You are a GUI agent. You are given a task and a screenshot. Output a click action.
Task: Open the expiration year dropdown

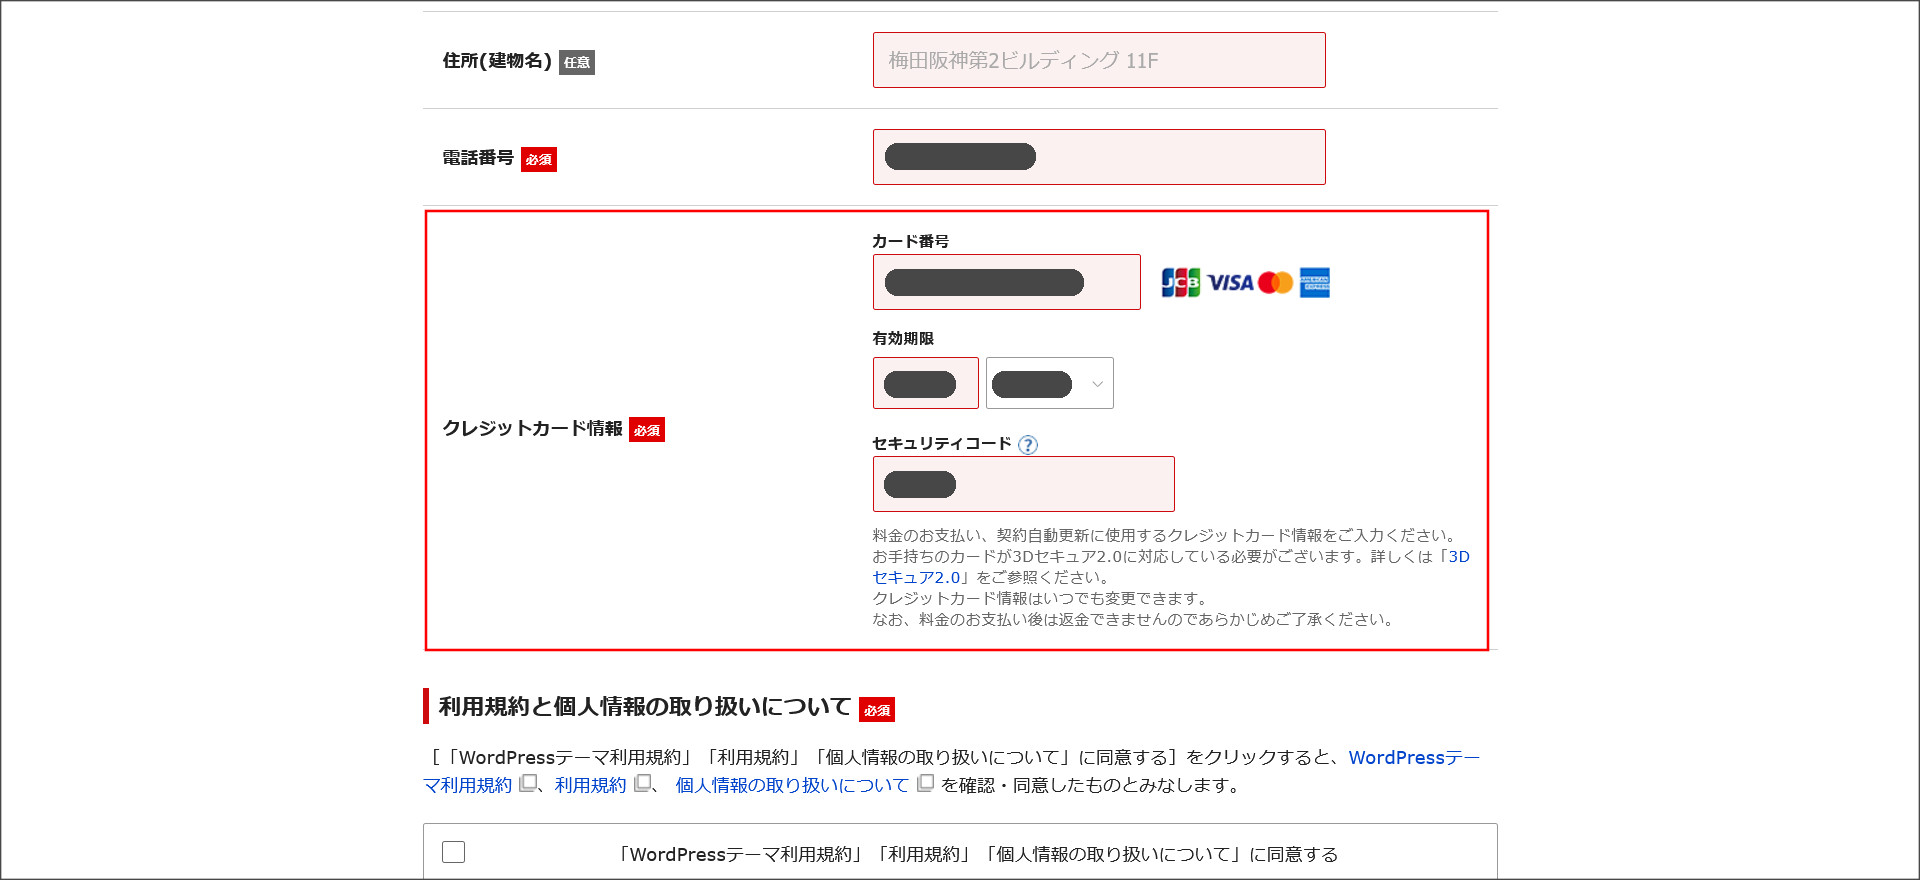(1050, 384)
